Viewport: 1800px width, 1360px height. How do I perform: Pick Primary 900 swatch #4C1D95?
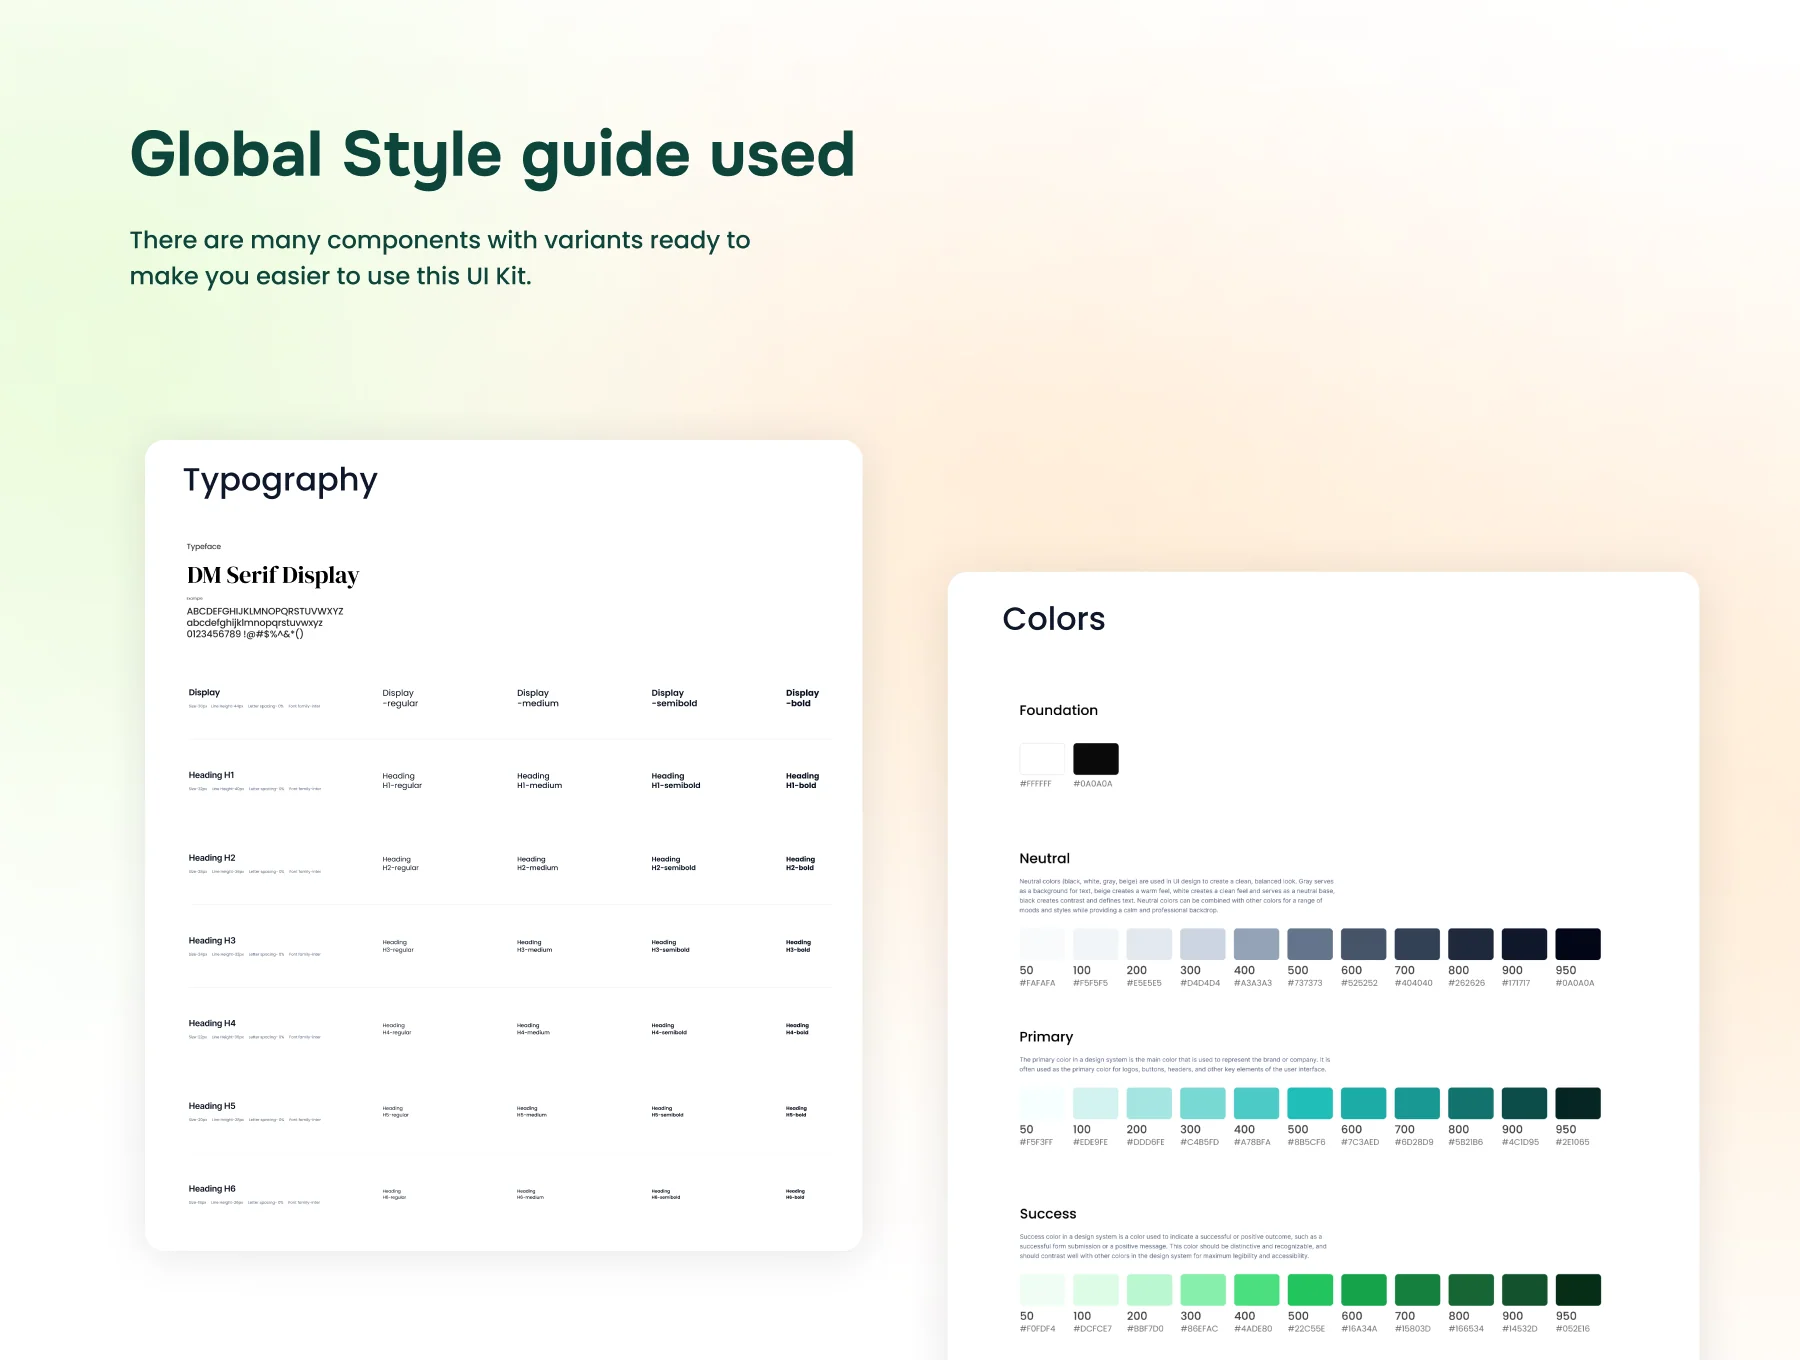coord(1524,1103)
